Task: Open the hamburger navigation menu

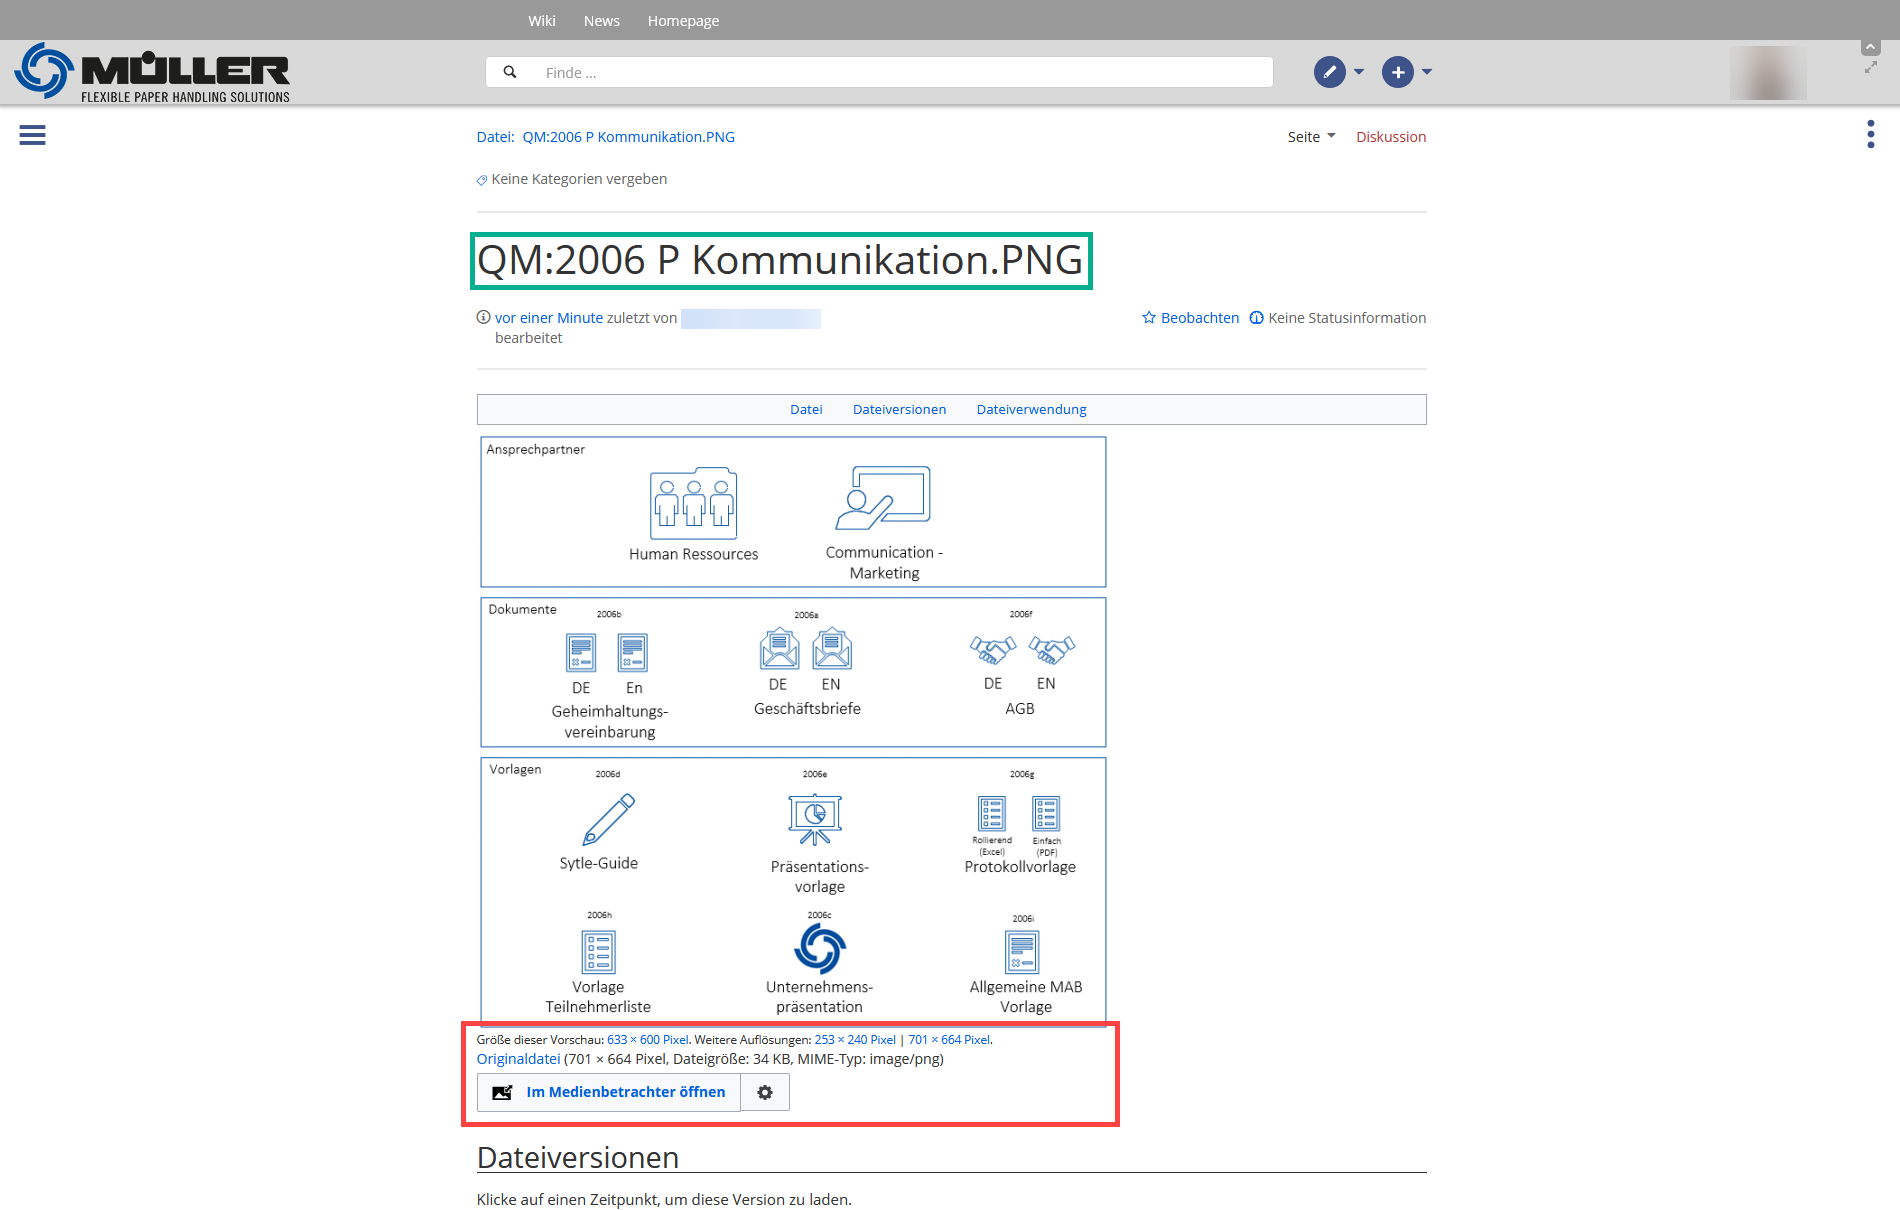Action: click(x=32, y=135)
